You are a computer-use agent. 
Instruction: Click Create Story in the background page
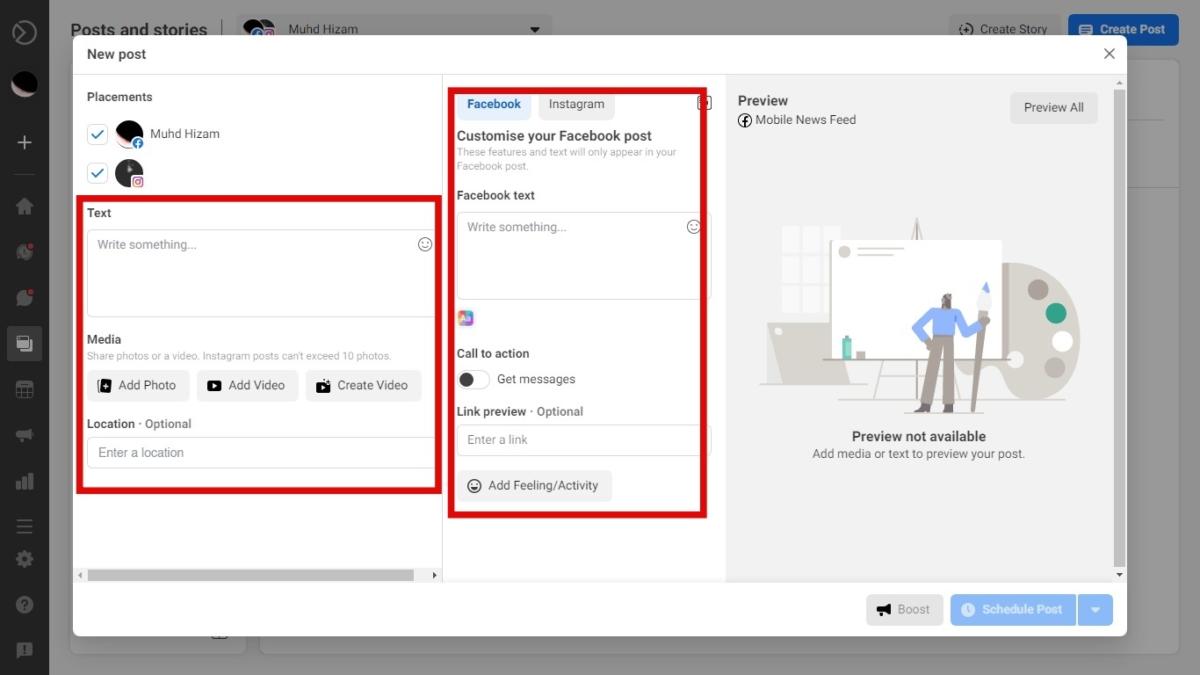click(1004, 29)
